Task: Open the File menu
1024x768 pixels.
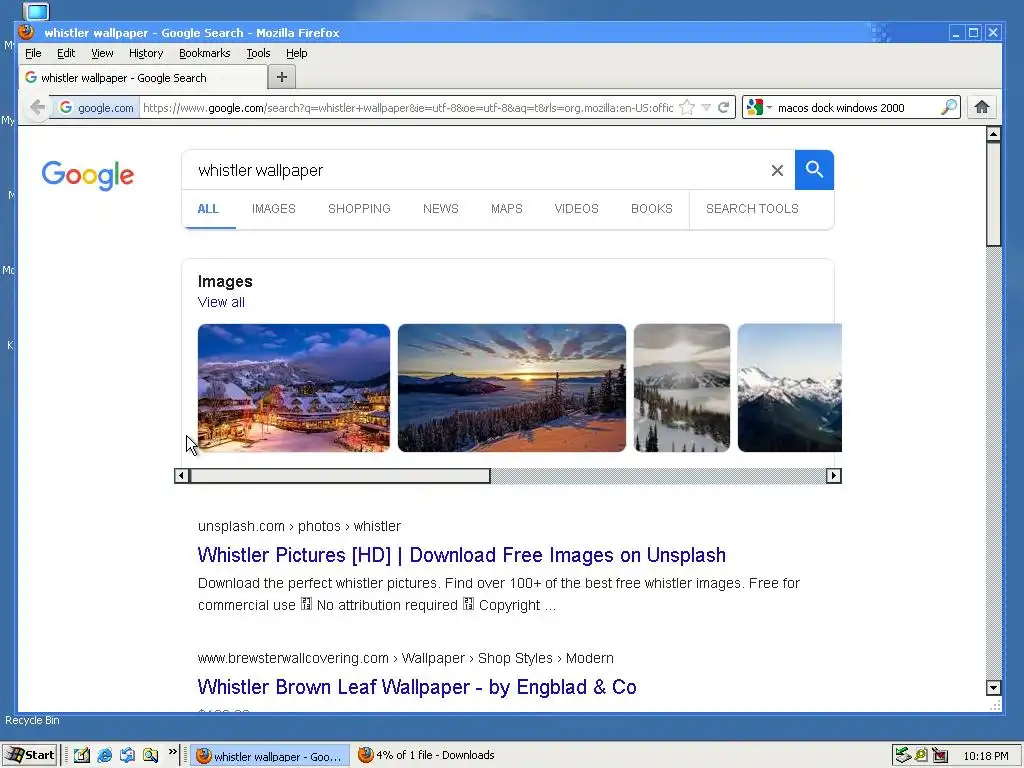Action: pyautogui.click(x=33, y=53)
